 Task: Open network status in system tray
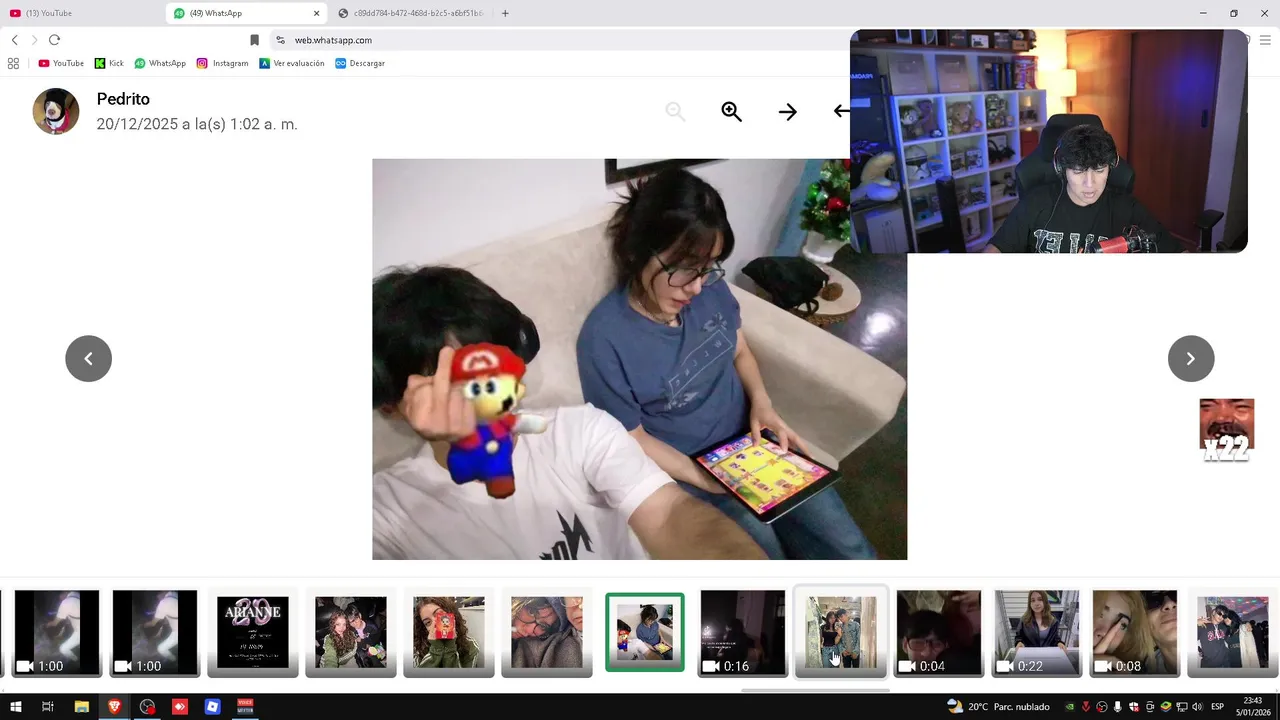click(x=1182, y=707)
